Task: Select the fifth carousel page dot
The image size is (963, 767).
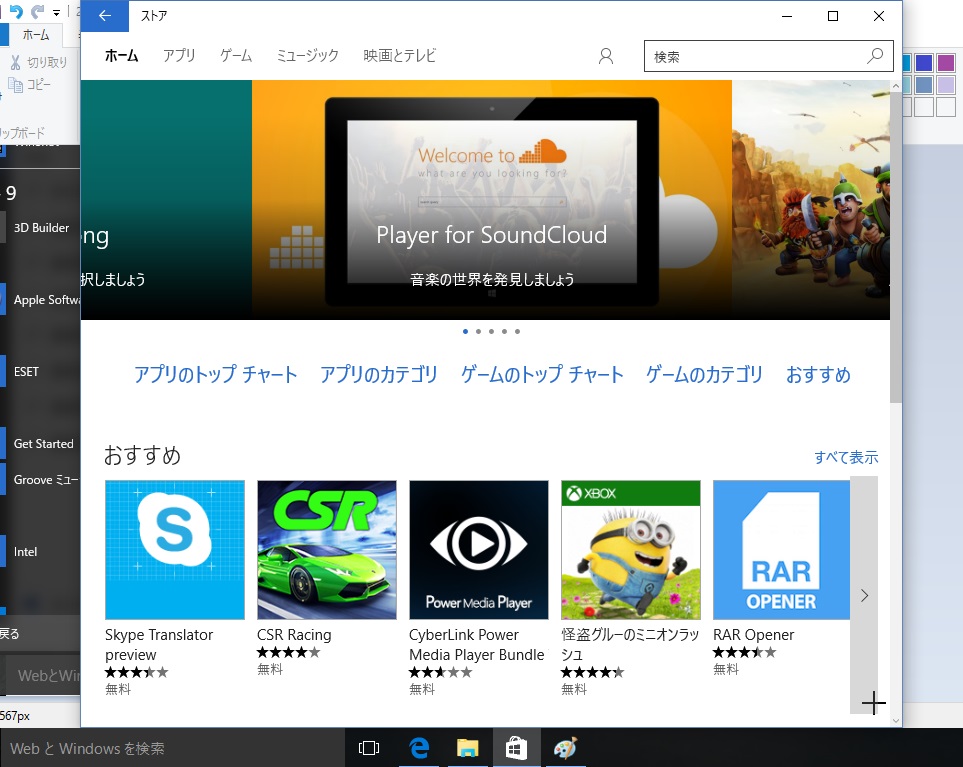Action: point(518,332)
